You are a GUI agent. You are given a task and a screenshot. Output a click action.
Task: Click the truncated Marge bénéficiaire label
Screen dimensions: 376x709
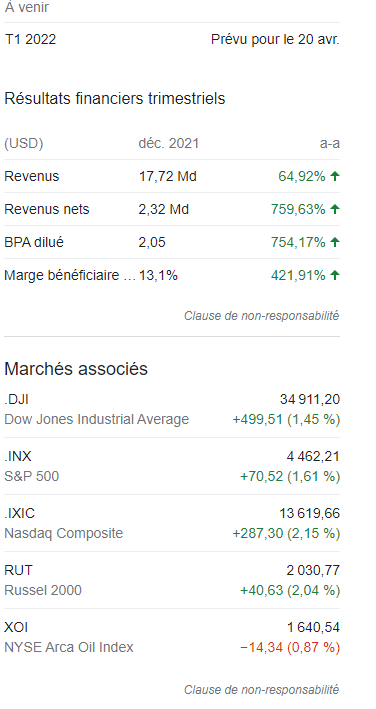(x=70, y=275)
